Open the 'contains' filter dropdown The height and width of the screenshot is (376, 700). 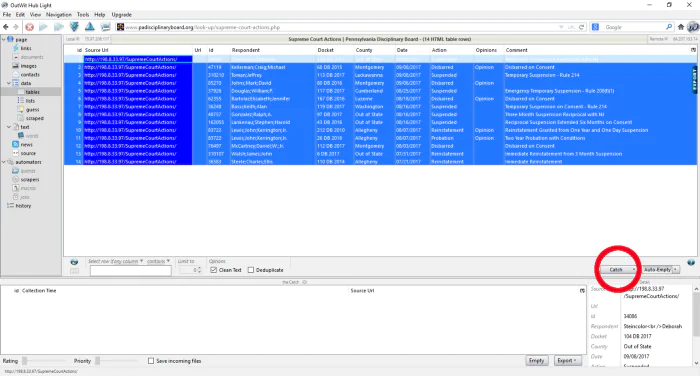coord(158,261)
